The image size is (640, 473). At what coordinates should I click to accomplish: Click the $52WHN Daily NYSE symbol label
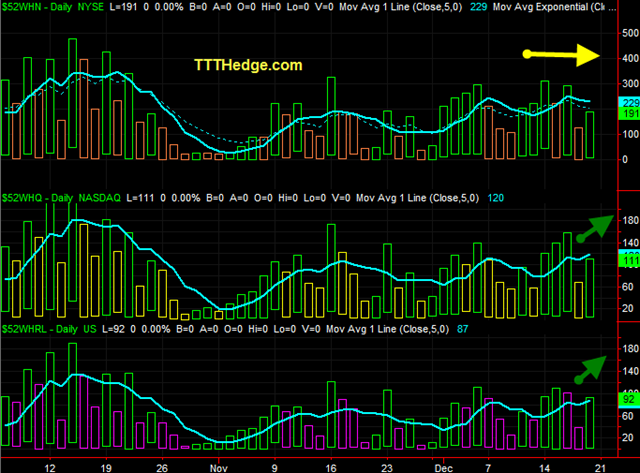(x=53, y=7)
